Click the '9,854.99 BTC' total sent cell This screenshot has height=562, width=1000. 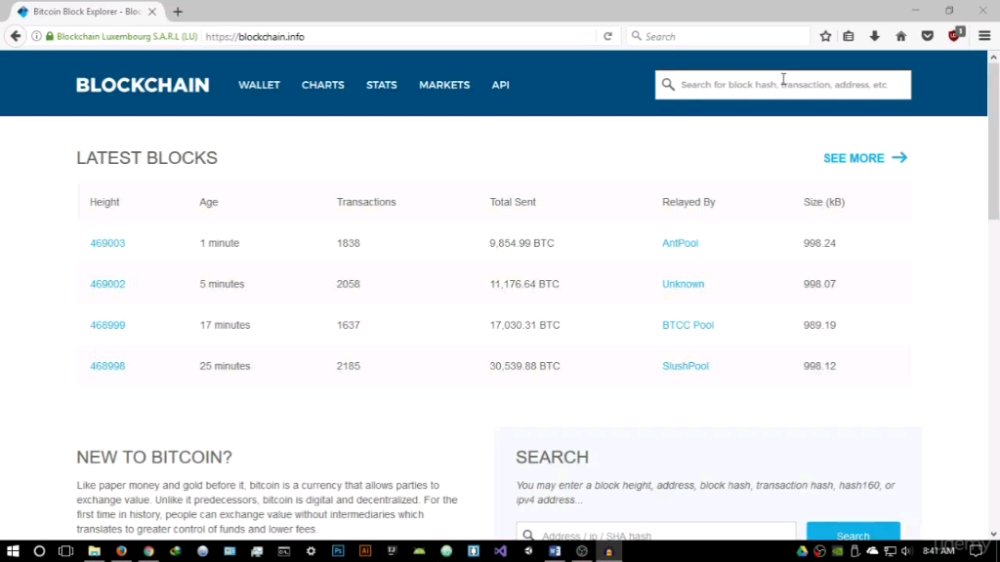[522, 243]
